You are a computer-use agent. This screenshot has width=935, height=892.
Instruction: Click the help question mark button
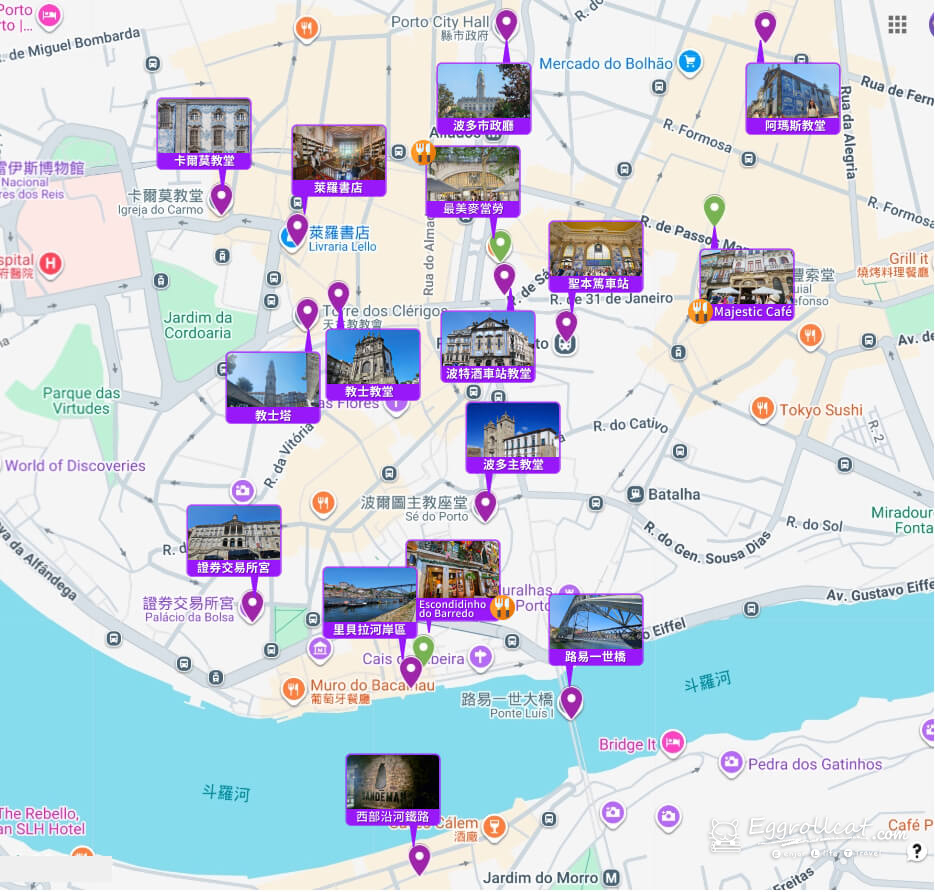click(x=917, y=851)
